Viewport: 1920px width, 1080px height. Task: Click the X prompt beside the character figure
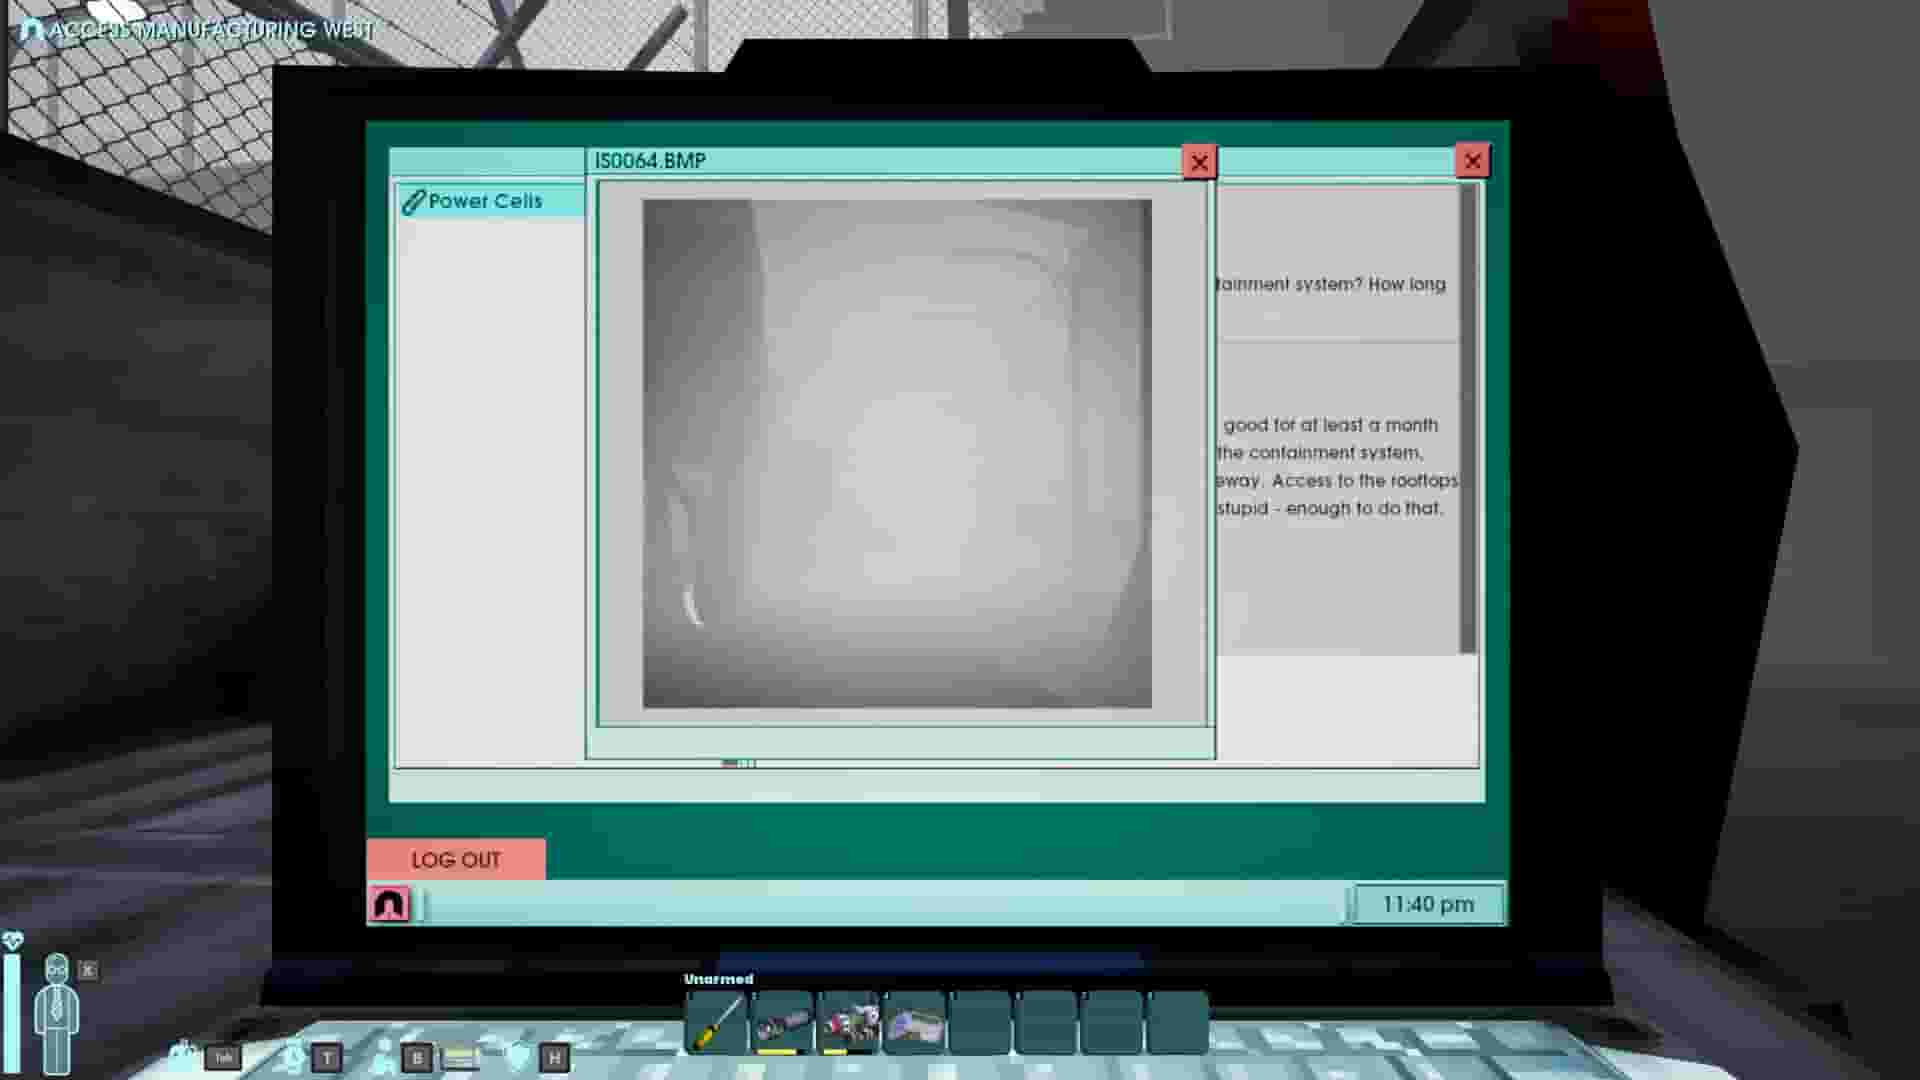88,968
